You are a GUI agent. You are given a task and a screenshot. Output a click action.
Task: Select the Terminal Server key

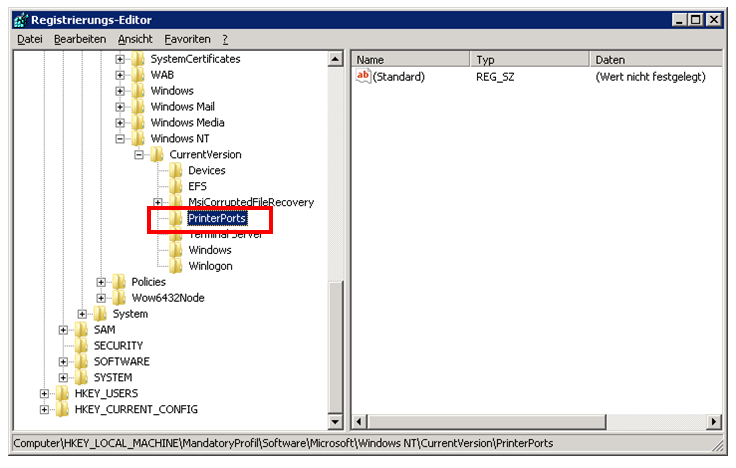(225, 235)
